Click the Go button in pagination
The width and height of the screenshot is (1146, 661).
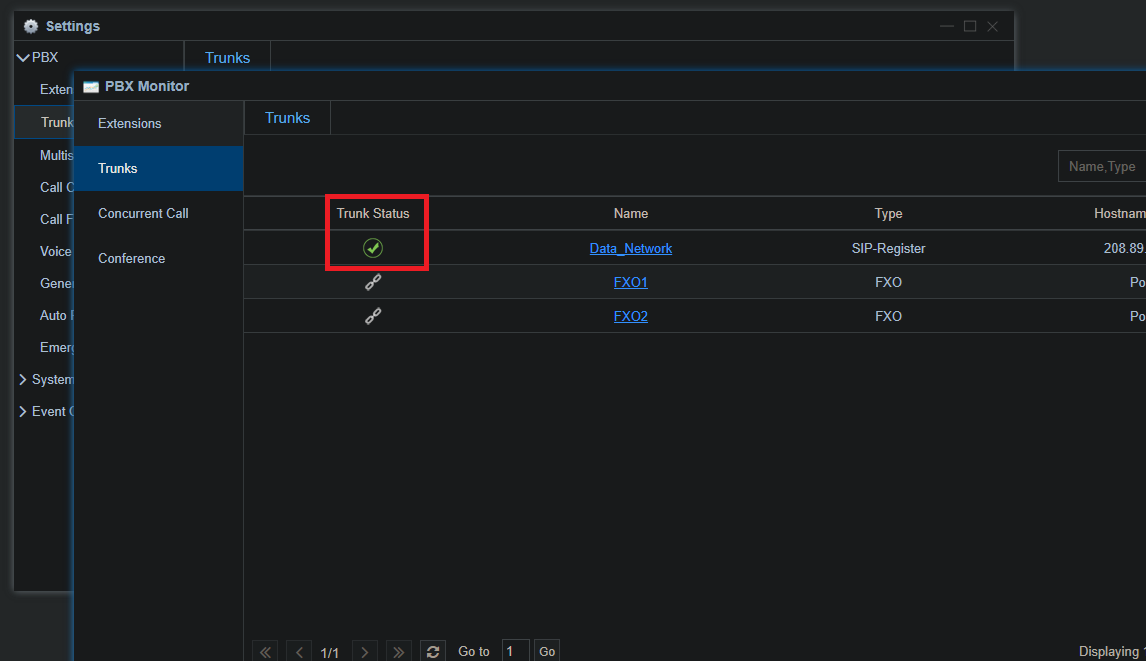547,651
